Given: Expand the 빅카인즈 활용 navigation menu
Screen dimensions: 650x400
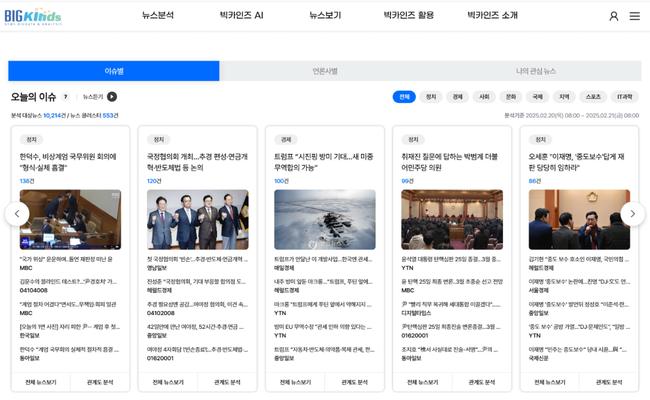Looking at the screenshot, I should point(409,16).
